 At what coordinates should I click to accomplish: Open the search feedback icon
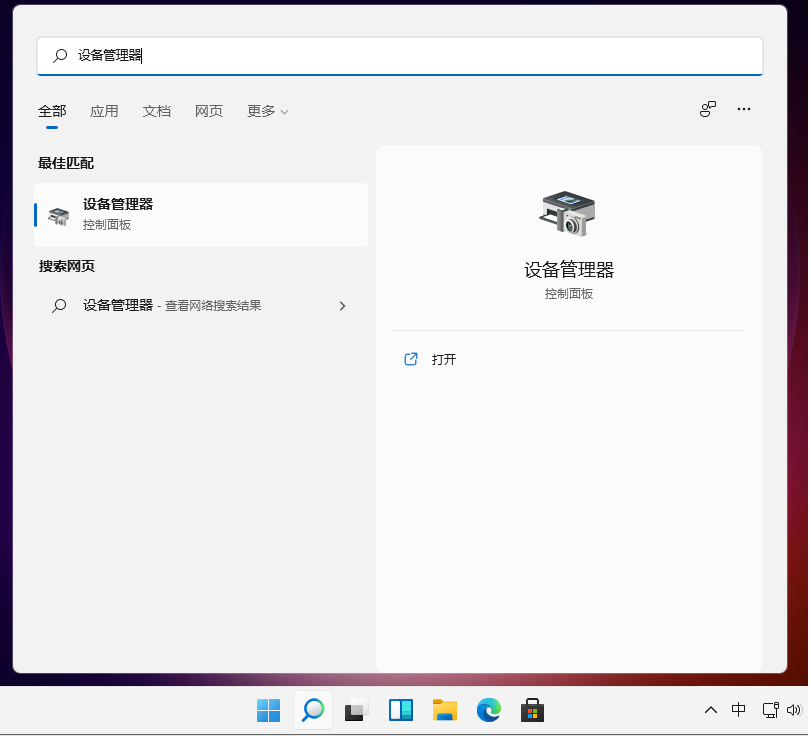point(707,109)
